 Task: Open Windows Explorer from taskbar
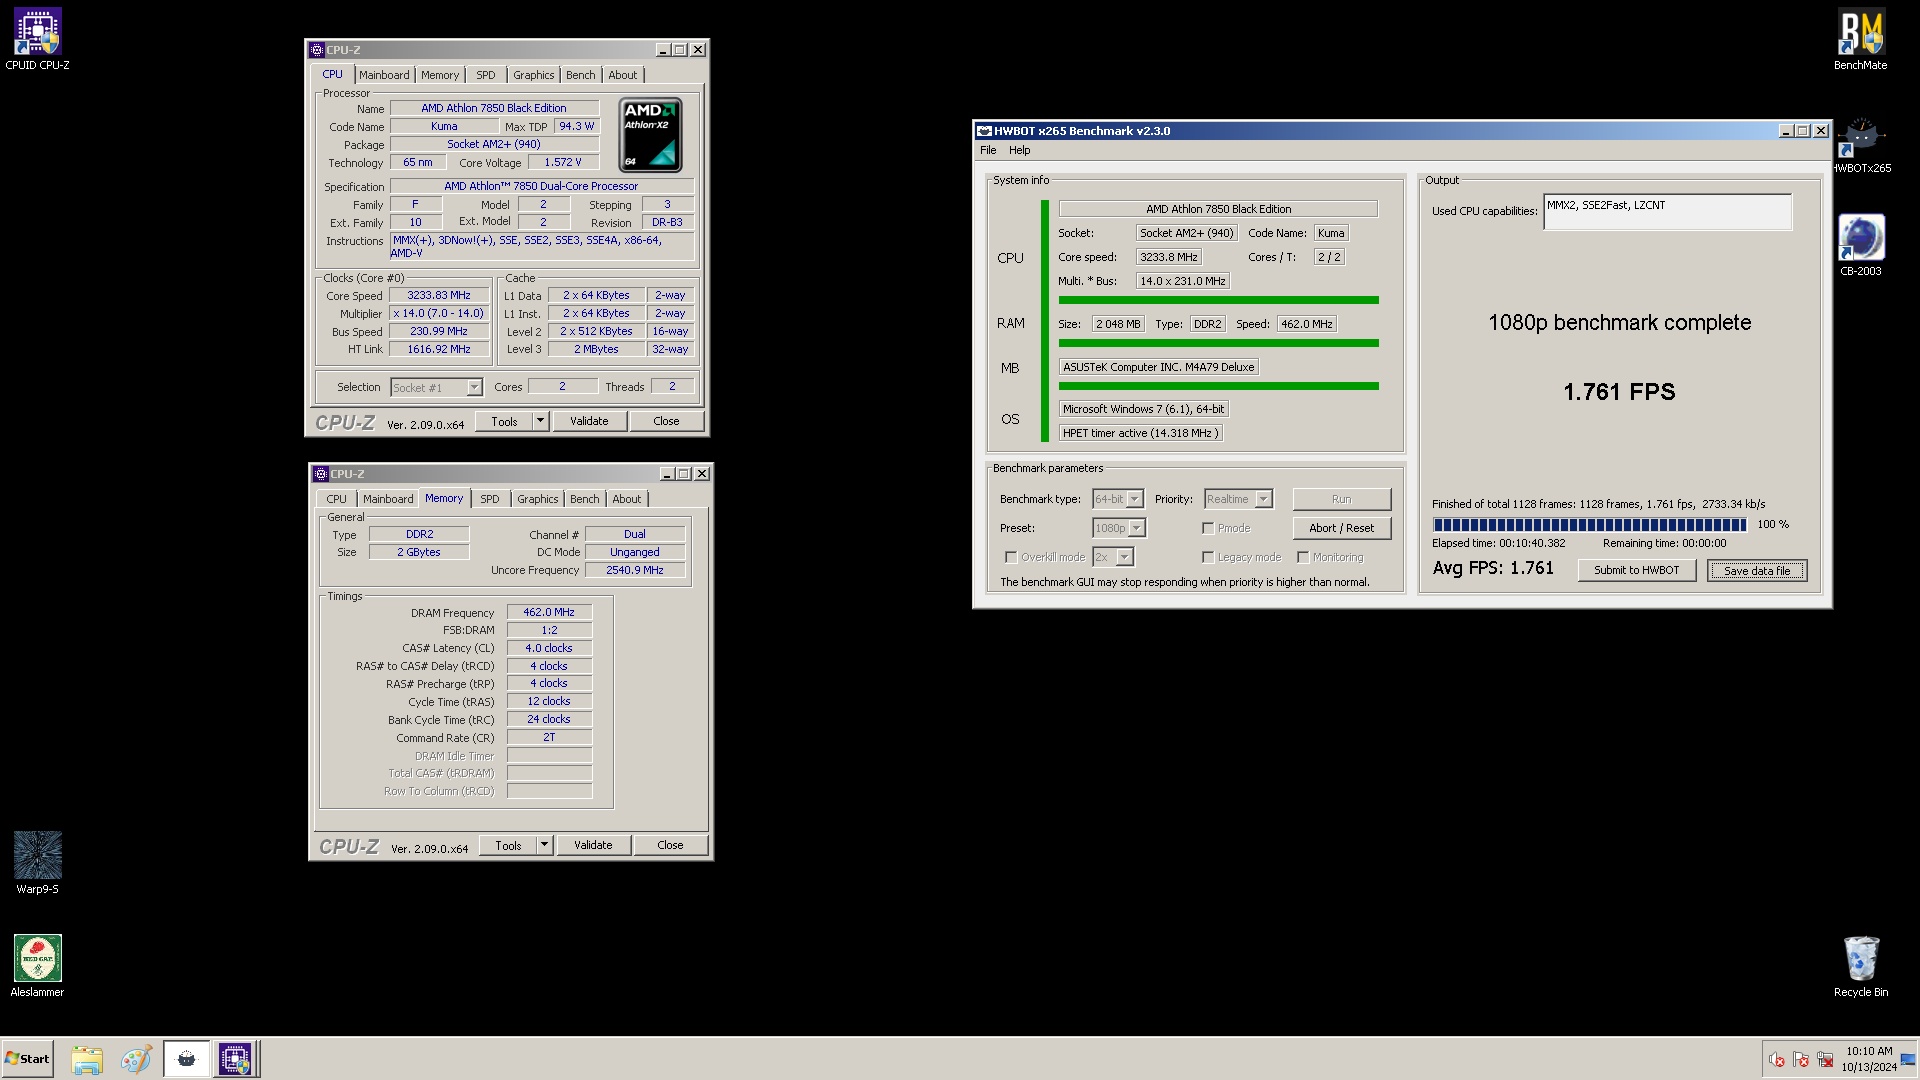pos(87,1059)
